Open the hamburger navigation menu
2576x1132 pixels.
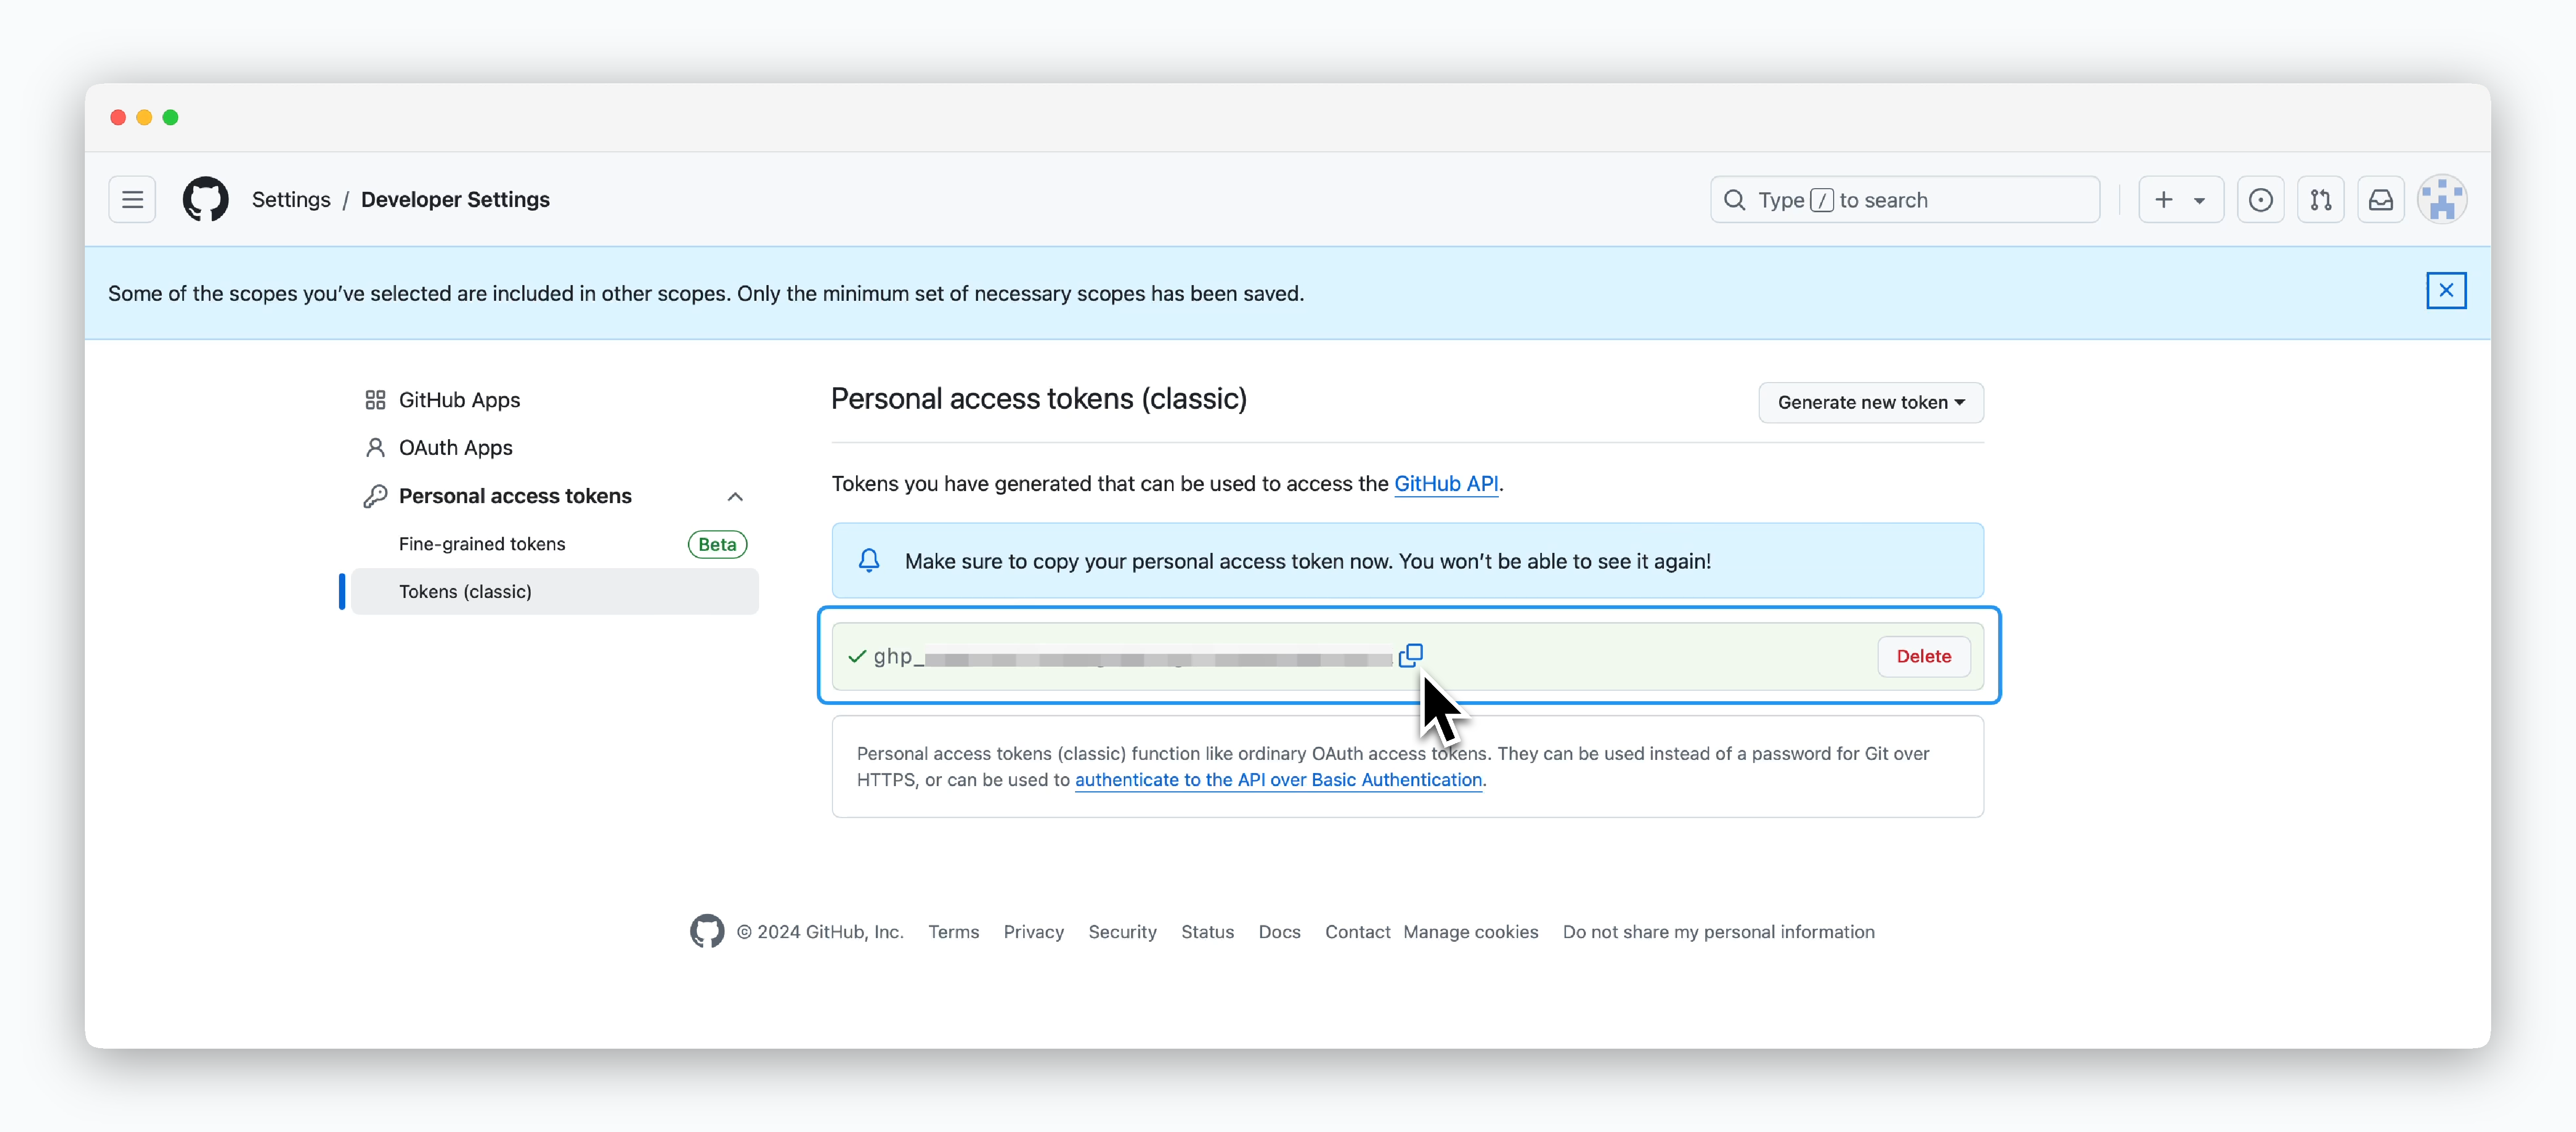coord(132,200)
